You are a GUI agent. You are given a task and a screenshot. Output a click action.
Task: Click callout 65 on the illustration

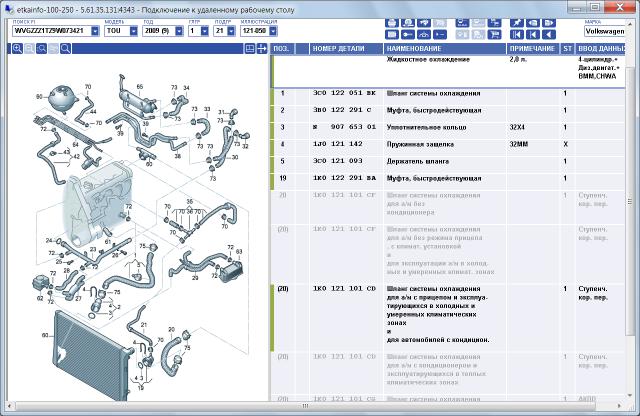[140, 87]
